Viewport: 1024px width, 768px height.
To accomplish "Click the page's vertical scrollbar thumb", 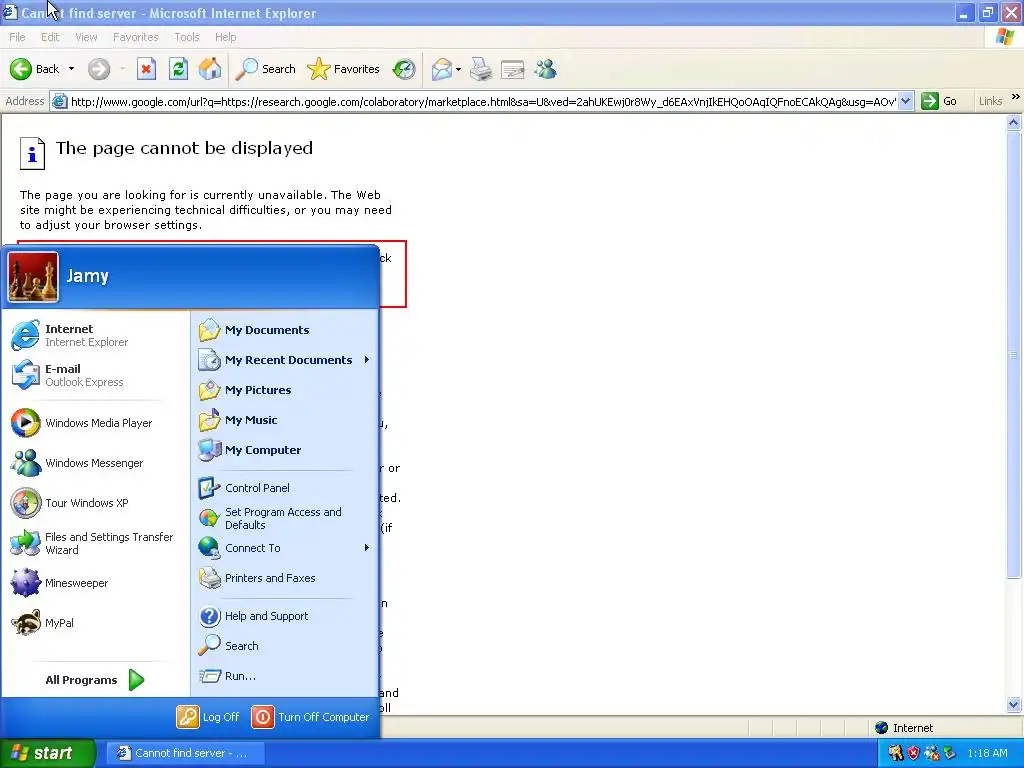I will point(1014,355).
